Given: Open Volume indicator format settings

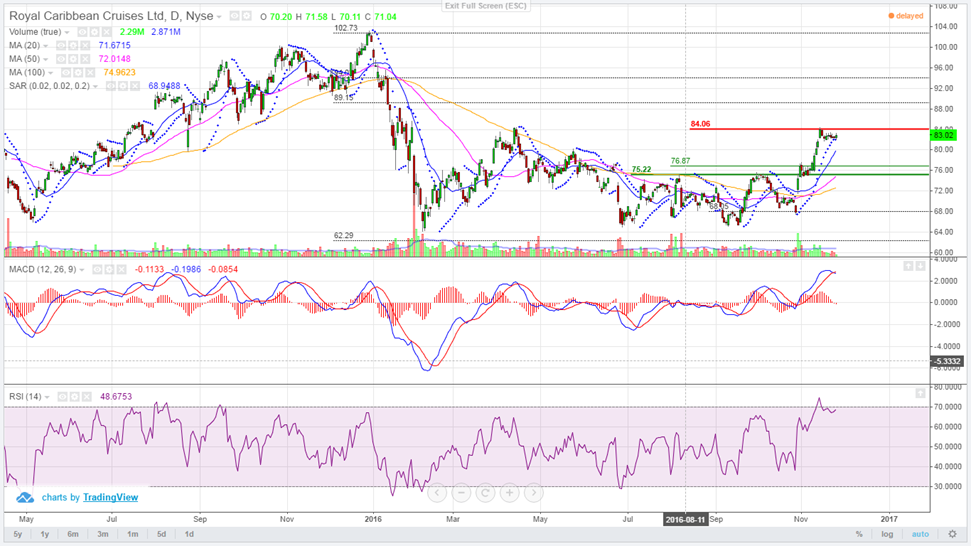Looking at the screenshot, I should (95, 32).
